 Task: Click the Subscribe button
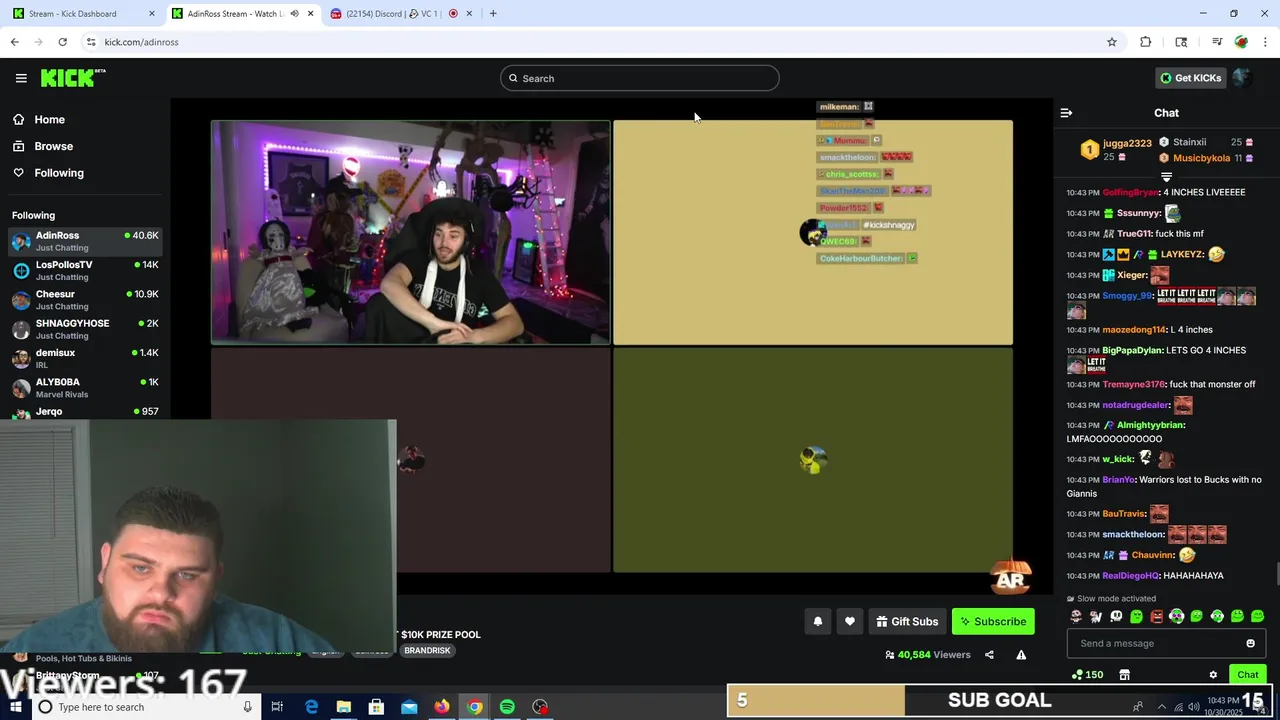[993, 621]
